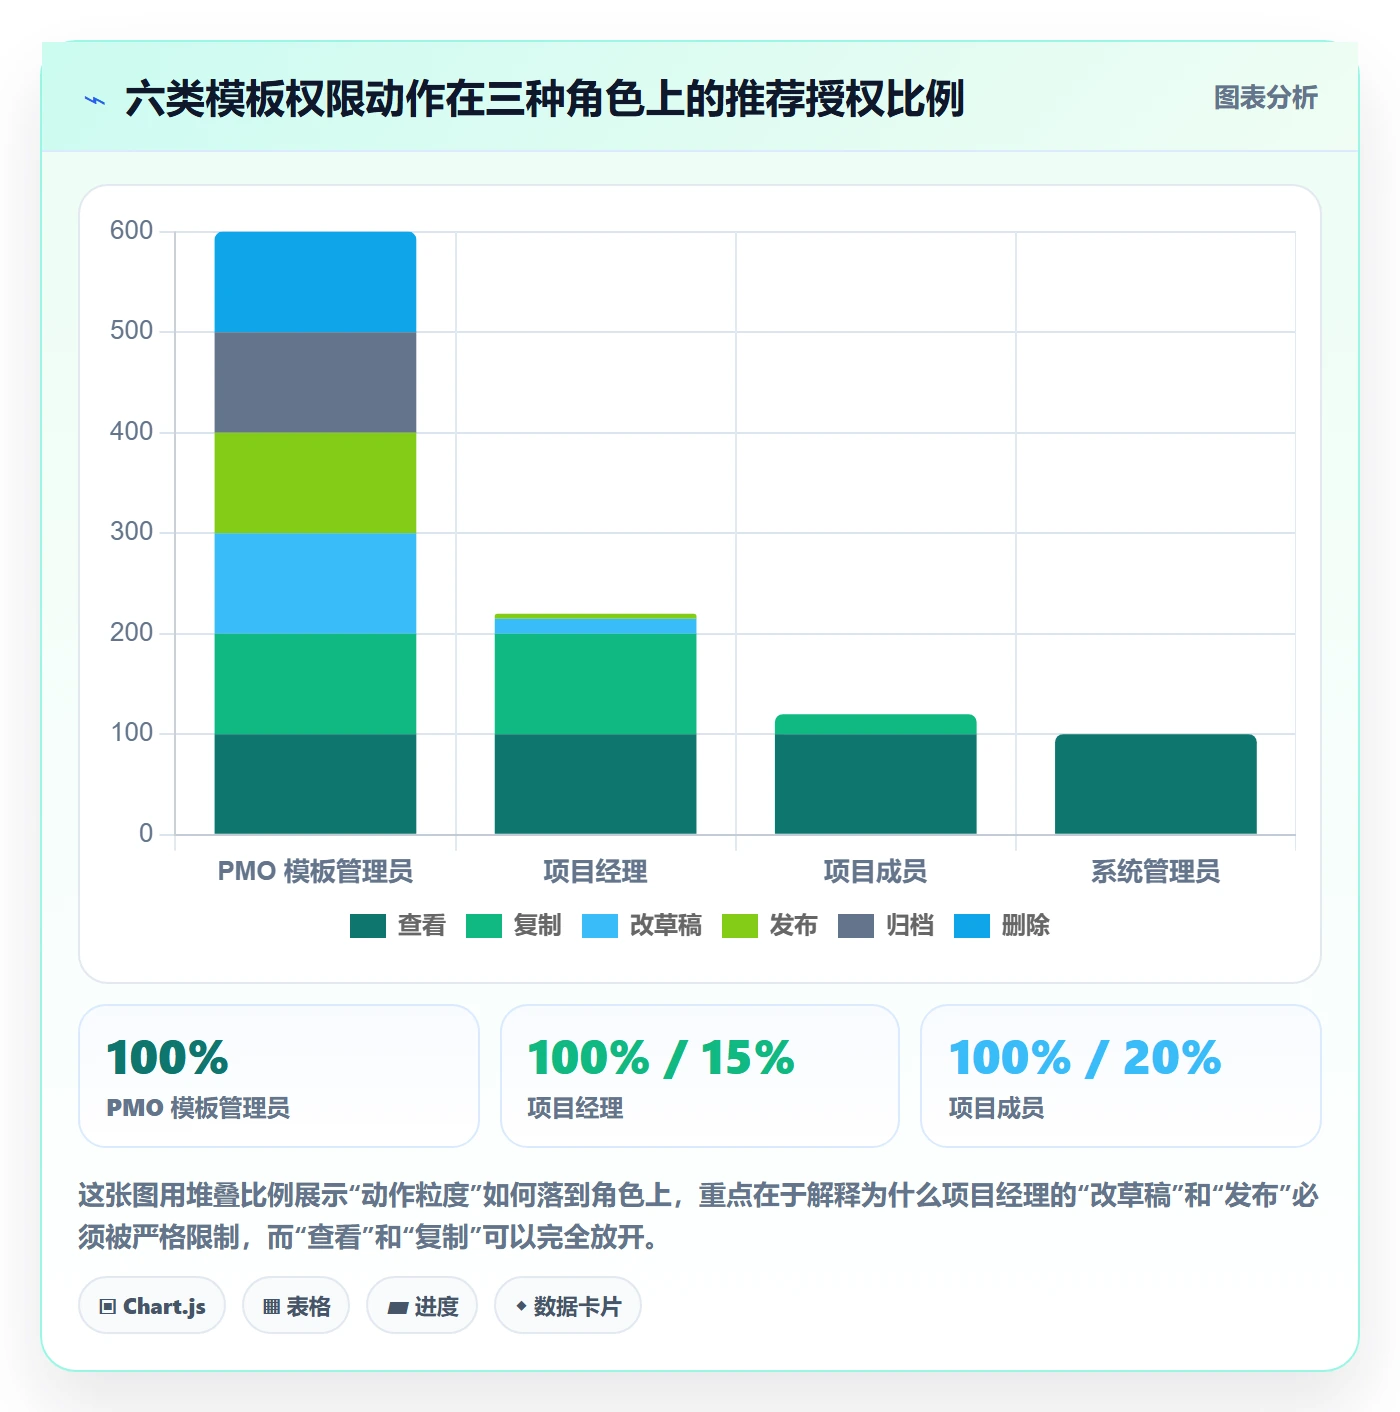Click the 改草稿 segment of the PMO bar
The image size is (1400, 1412).
pyautogui.click(x=315, y=583)
